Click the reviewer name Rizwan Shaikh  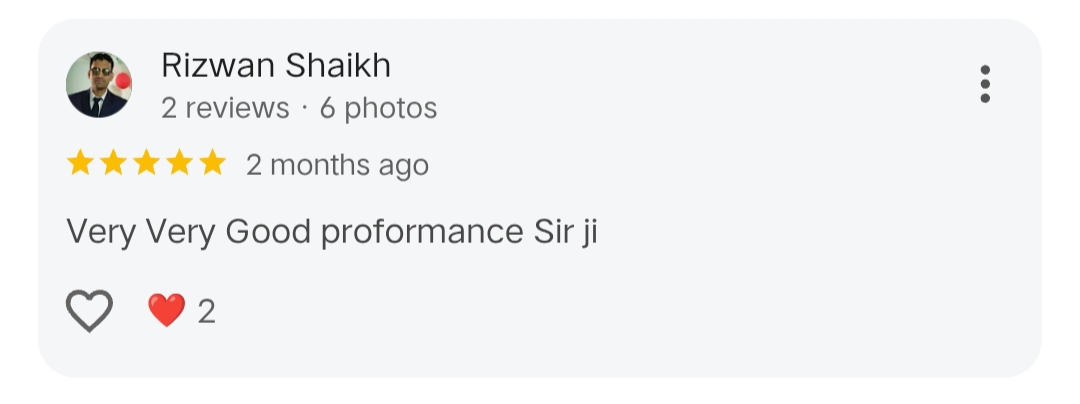click(275, 66)
